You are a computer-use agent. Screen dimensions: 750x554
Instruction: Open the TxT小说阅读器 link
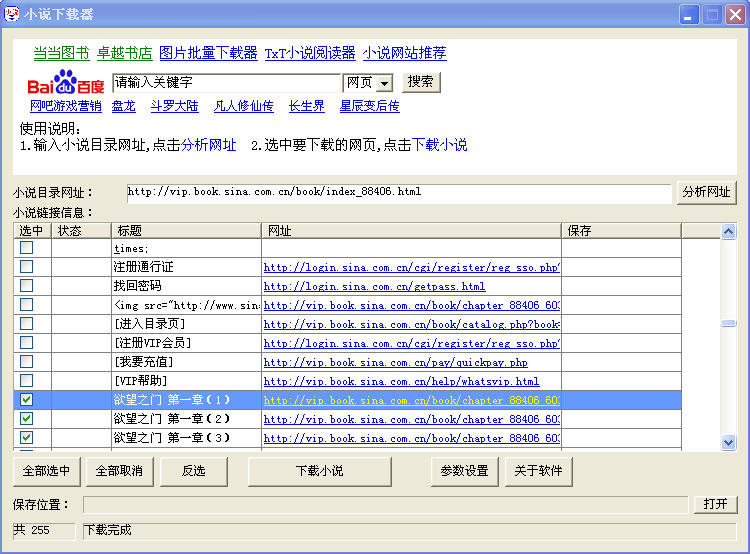click(310, 53)
